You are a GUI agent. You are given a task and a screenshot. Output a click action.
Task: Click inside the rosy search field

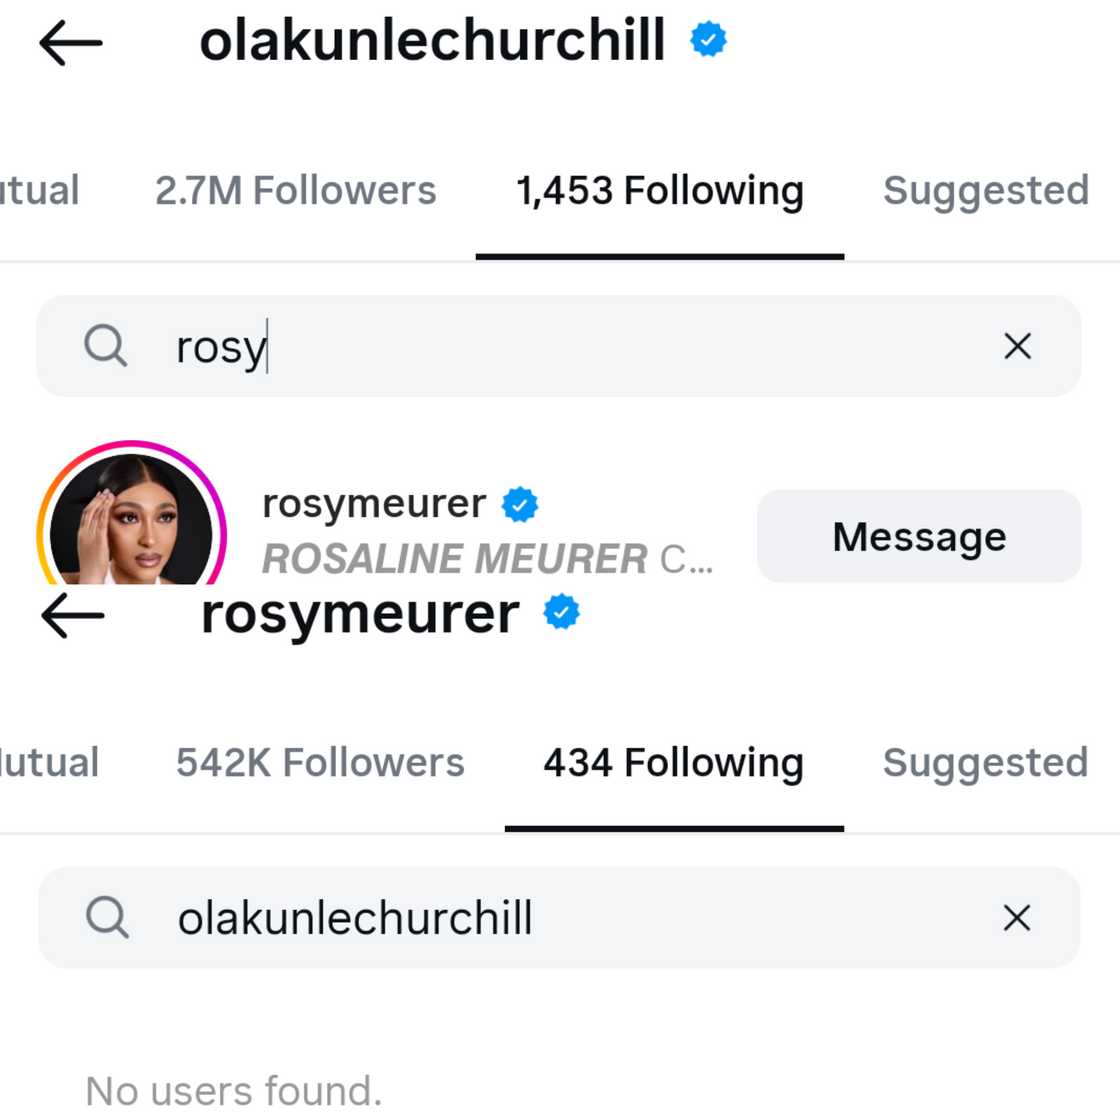click(x=450, y=346)
